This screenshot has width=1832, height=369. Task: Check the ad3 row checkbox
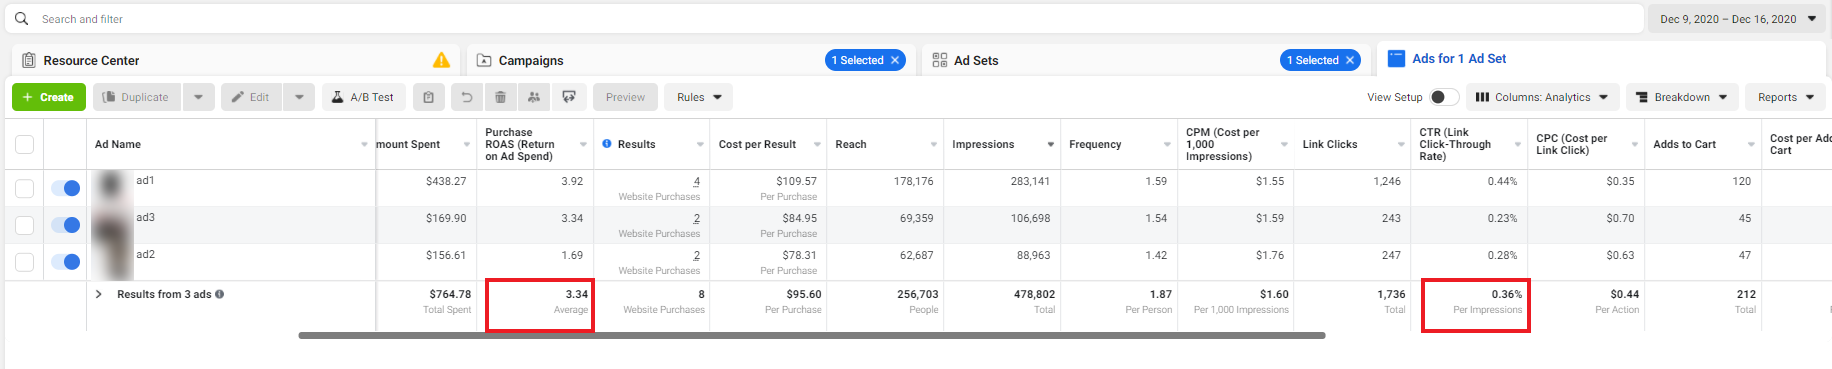pos(25,225)
